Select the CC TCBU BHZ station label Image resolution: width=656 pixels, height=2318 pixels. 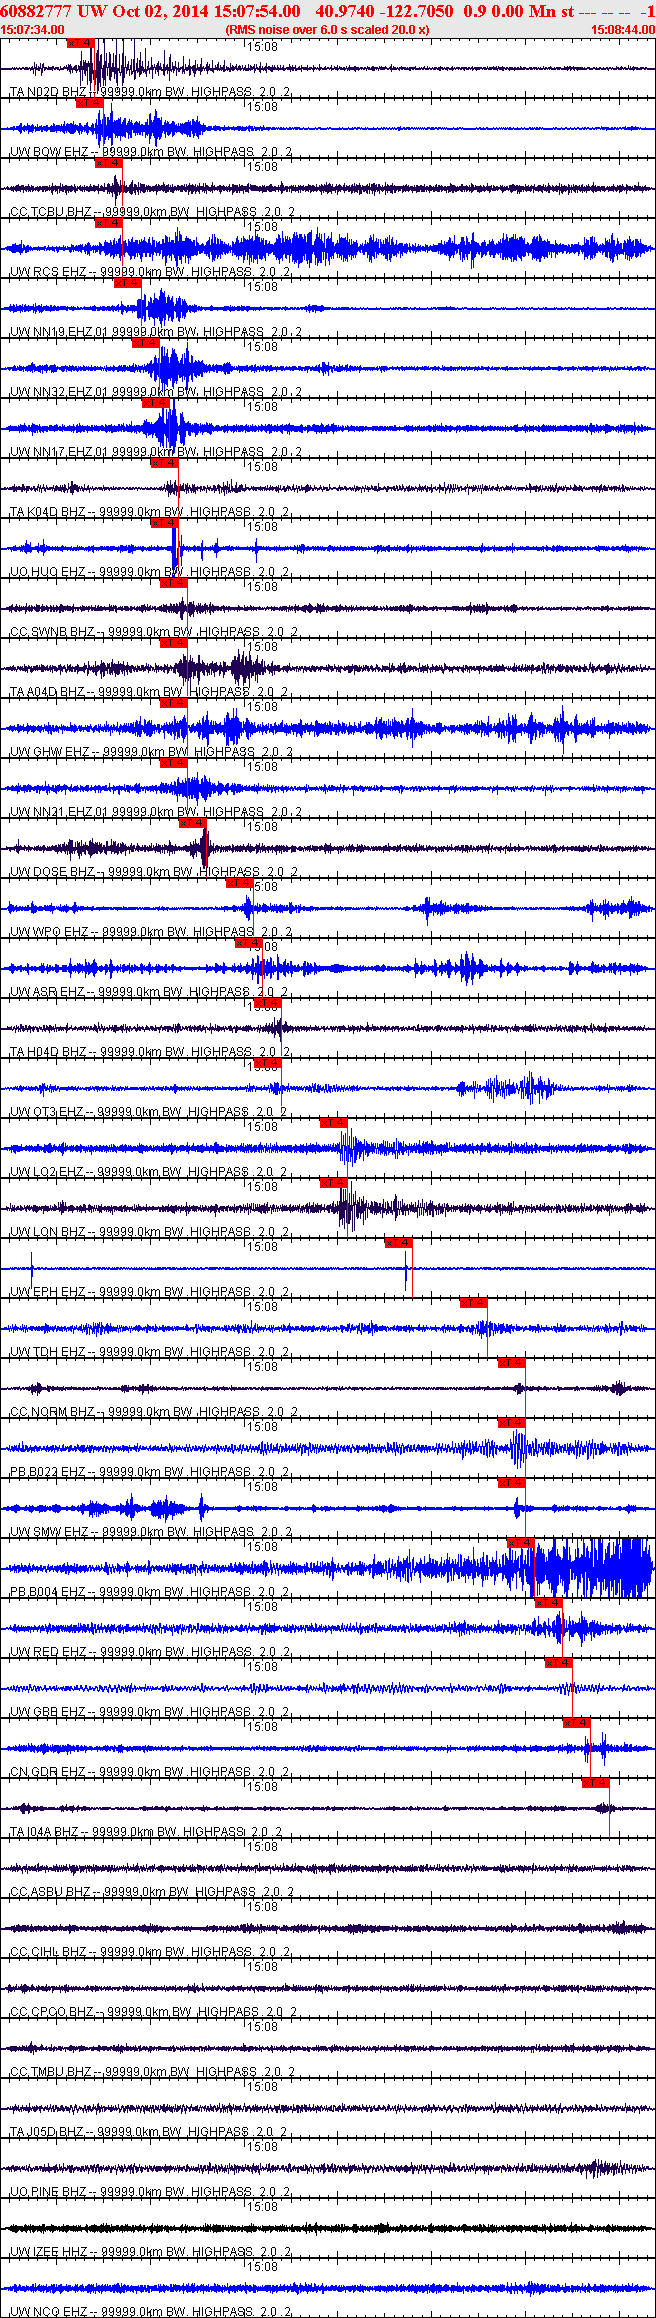coord(152,212)
